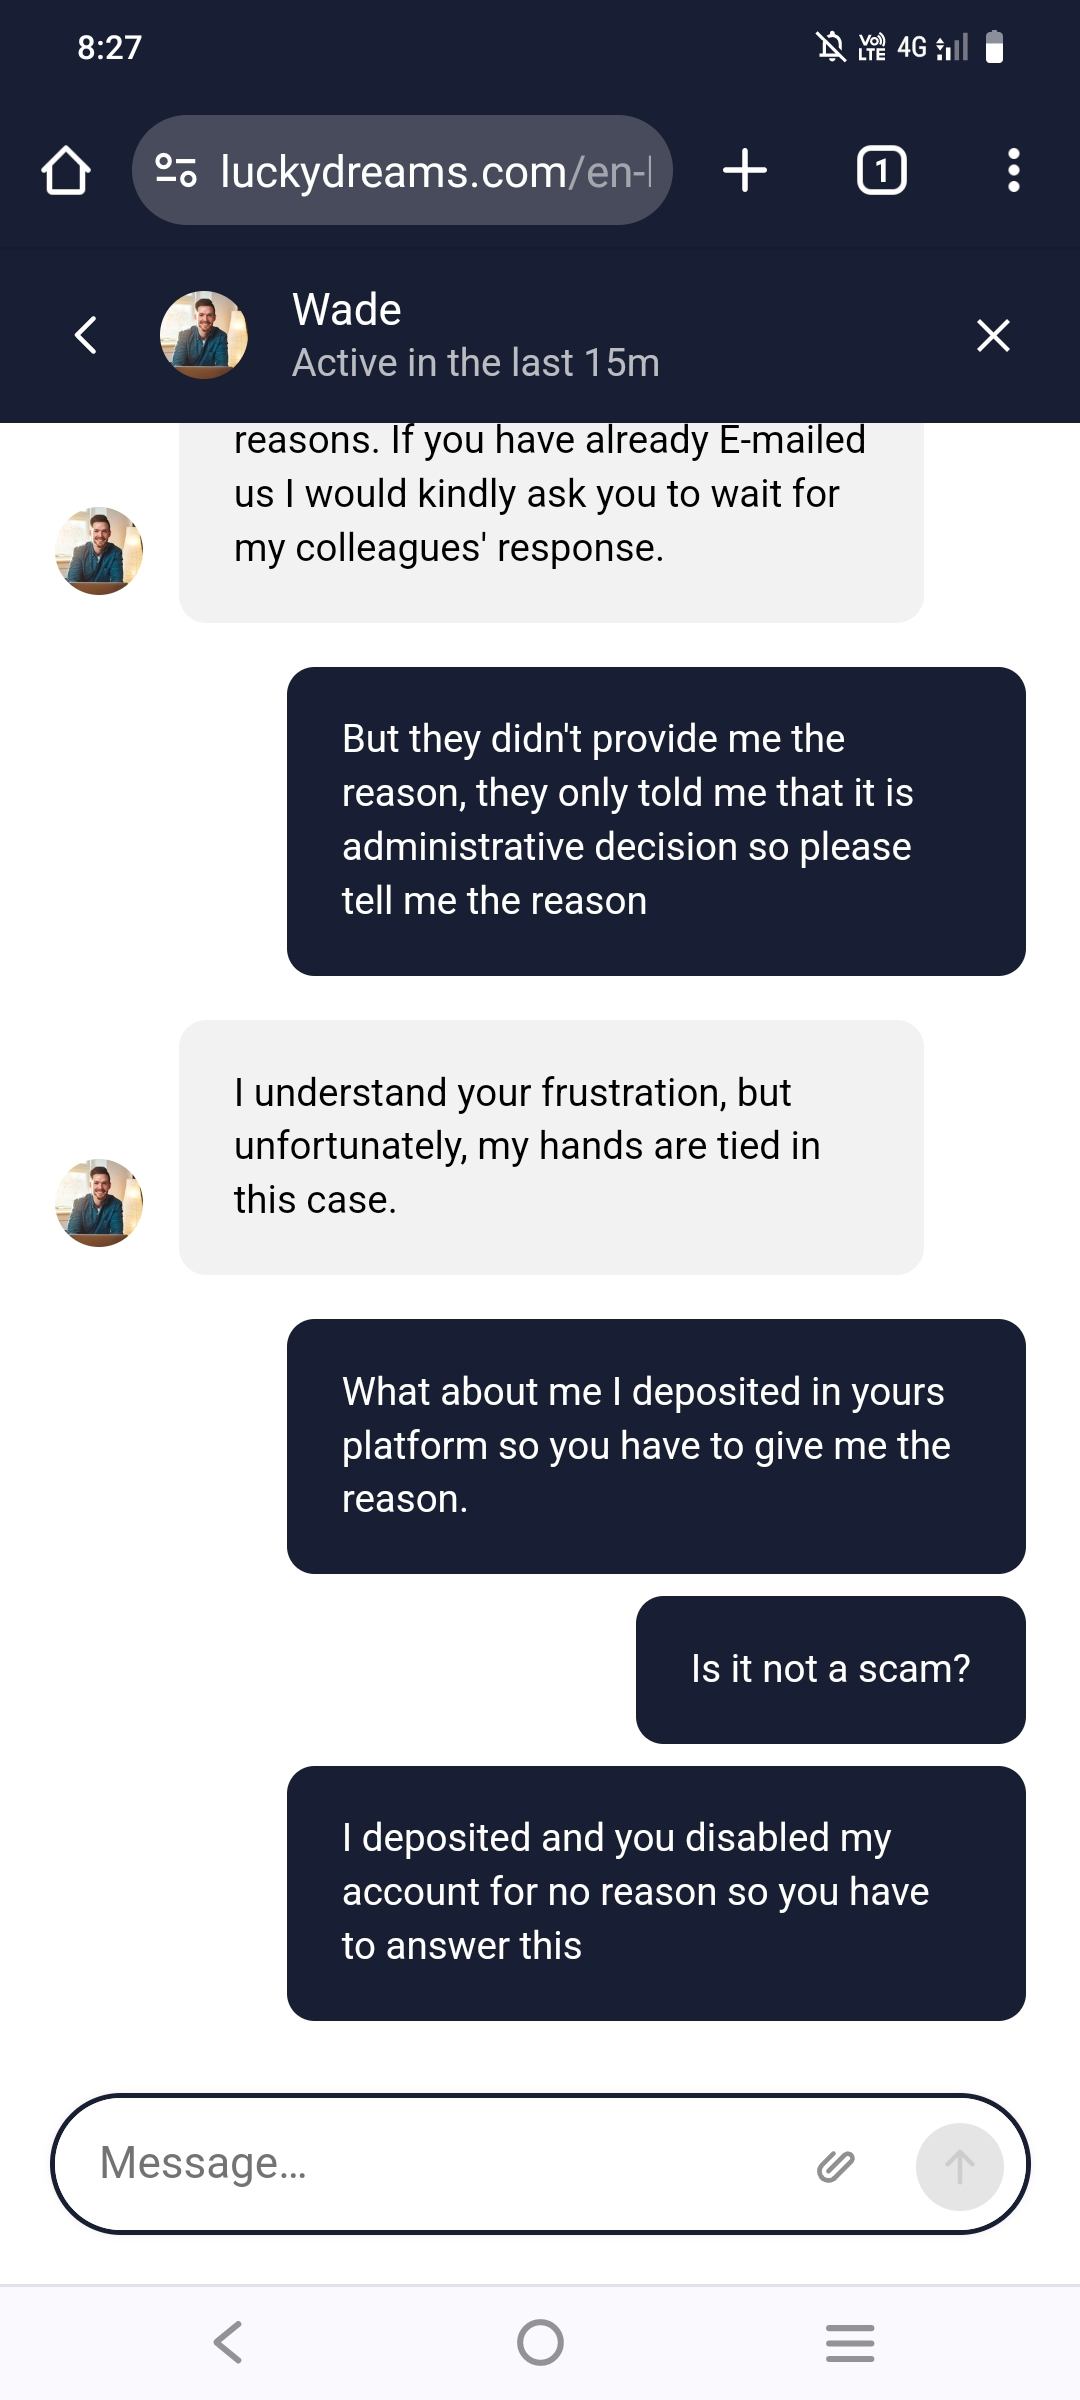Tap "Is it not a scam?" message
The height and width of the screenshot is (2400, 1080).
[x=830, y=1669]
